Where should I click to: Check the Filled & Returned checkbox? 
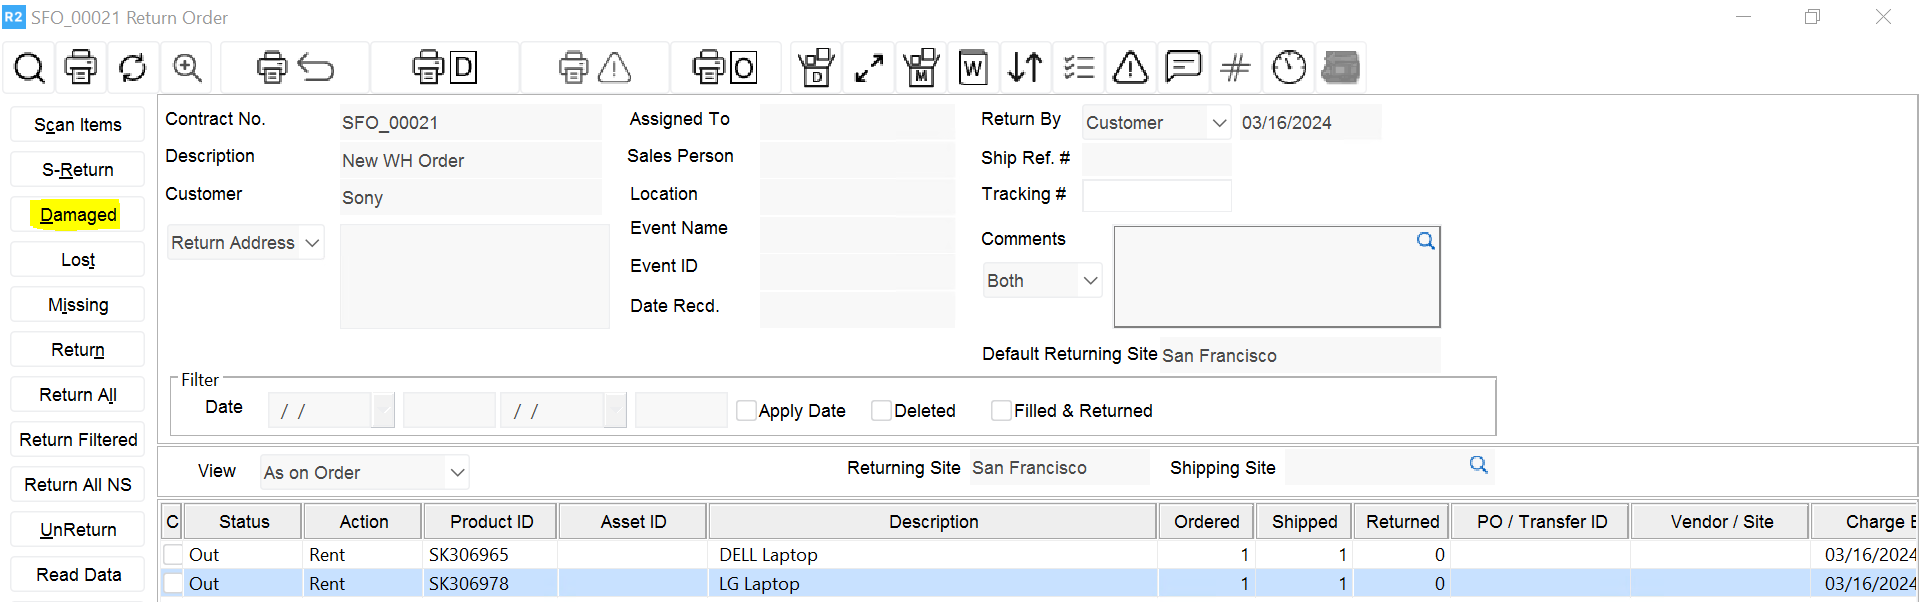point(1001,411)
